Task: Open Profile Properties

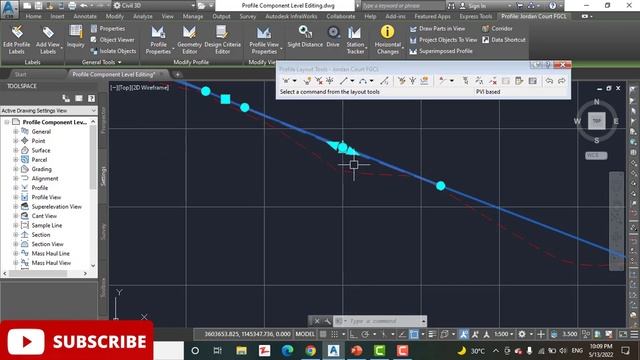Action: (x=158, y=40)
